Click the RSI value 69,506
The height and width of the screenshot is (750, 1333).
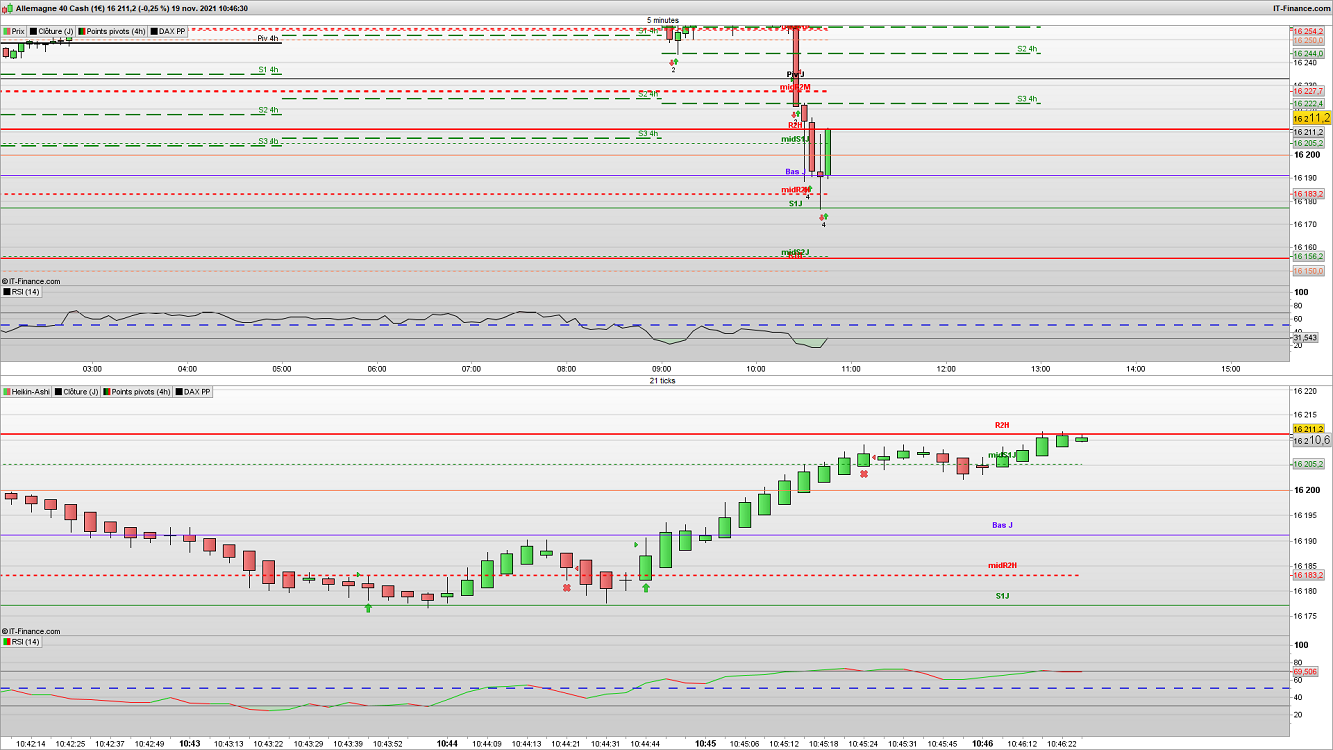(x=1304, y=671)
